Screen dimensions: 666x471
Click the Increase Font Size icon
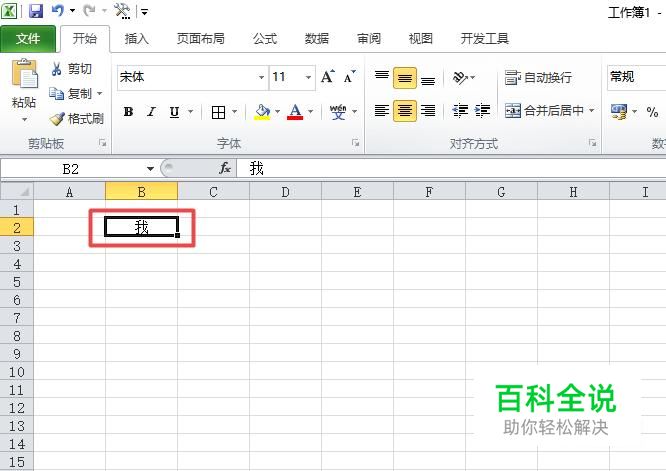327,77
